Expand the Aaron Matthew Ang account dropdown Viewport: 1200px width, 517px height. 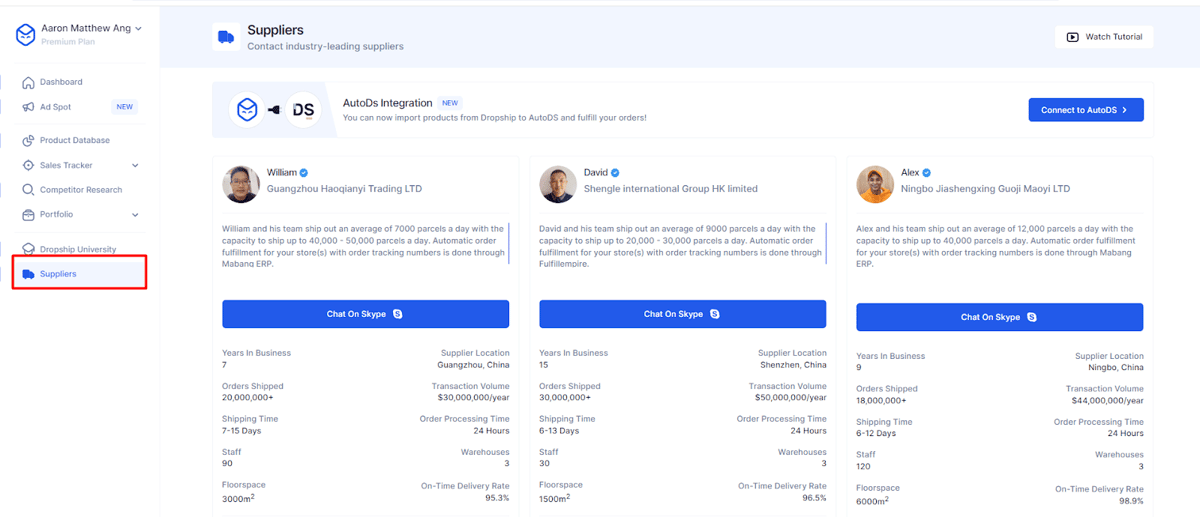coord(138,29)
